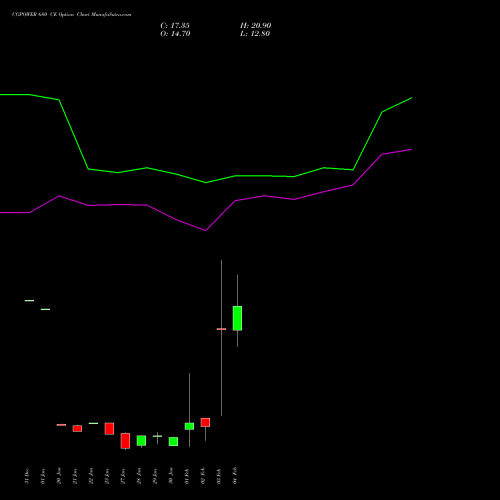Select the '04 Feb' date axis label
500x500 pixels.
[x=235, y=476]
